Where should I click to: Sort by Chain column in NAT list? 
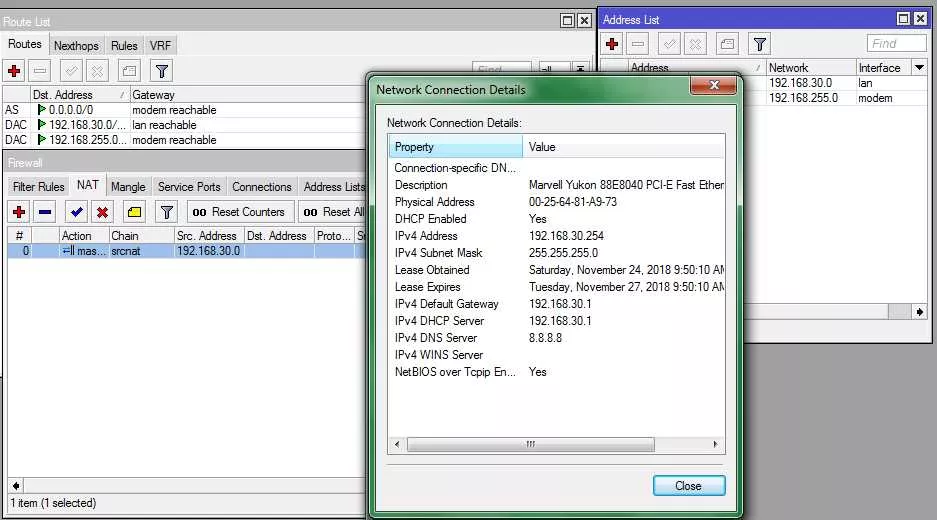(142, 235)
